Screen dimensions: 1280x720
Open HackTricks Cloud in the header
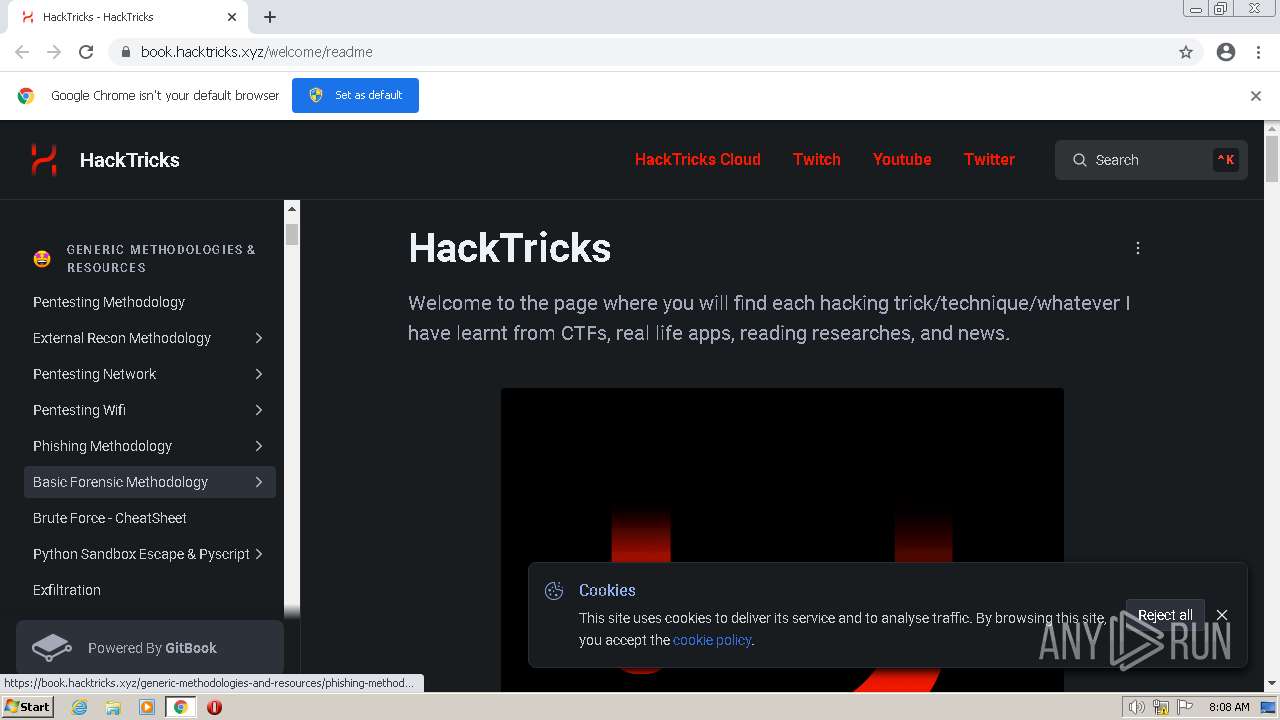(698, 159)
